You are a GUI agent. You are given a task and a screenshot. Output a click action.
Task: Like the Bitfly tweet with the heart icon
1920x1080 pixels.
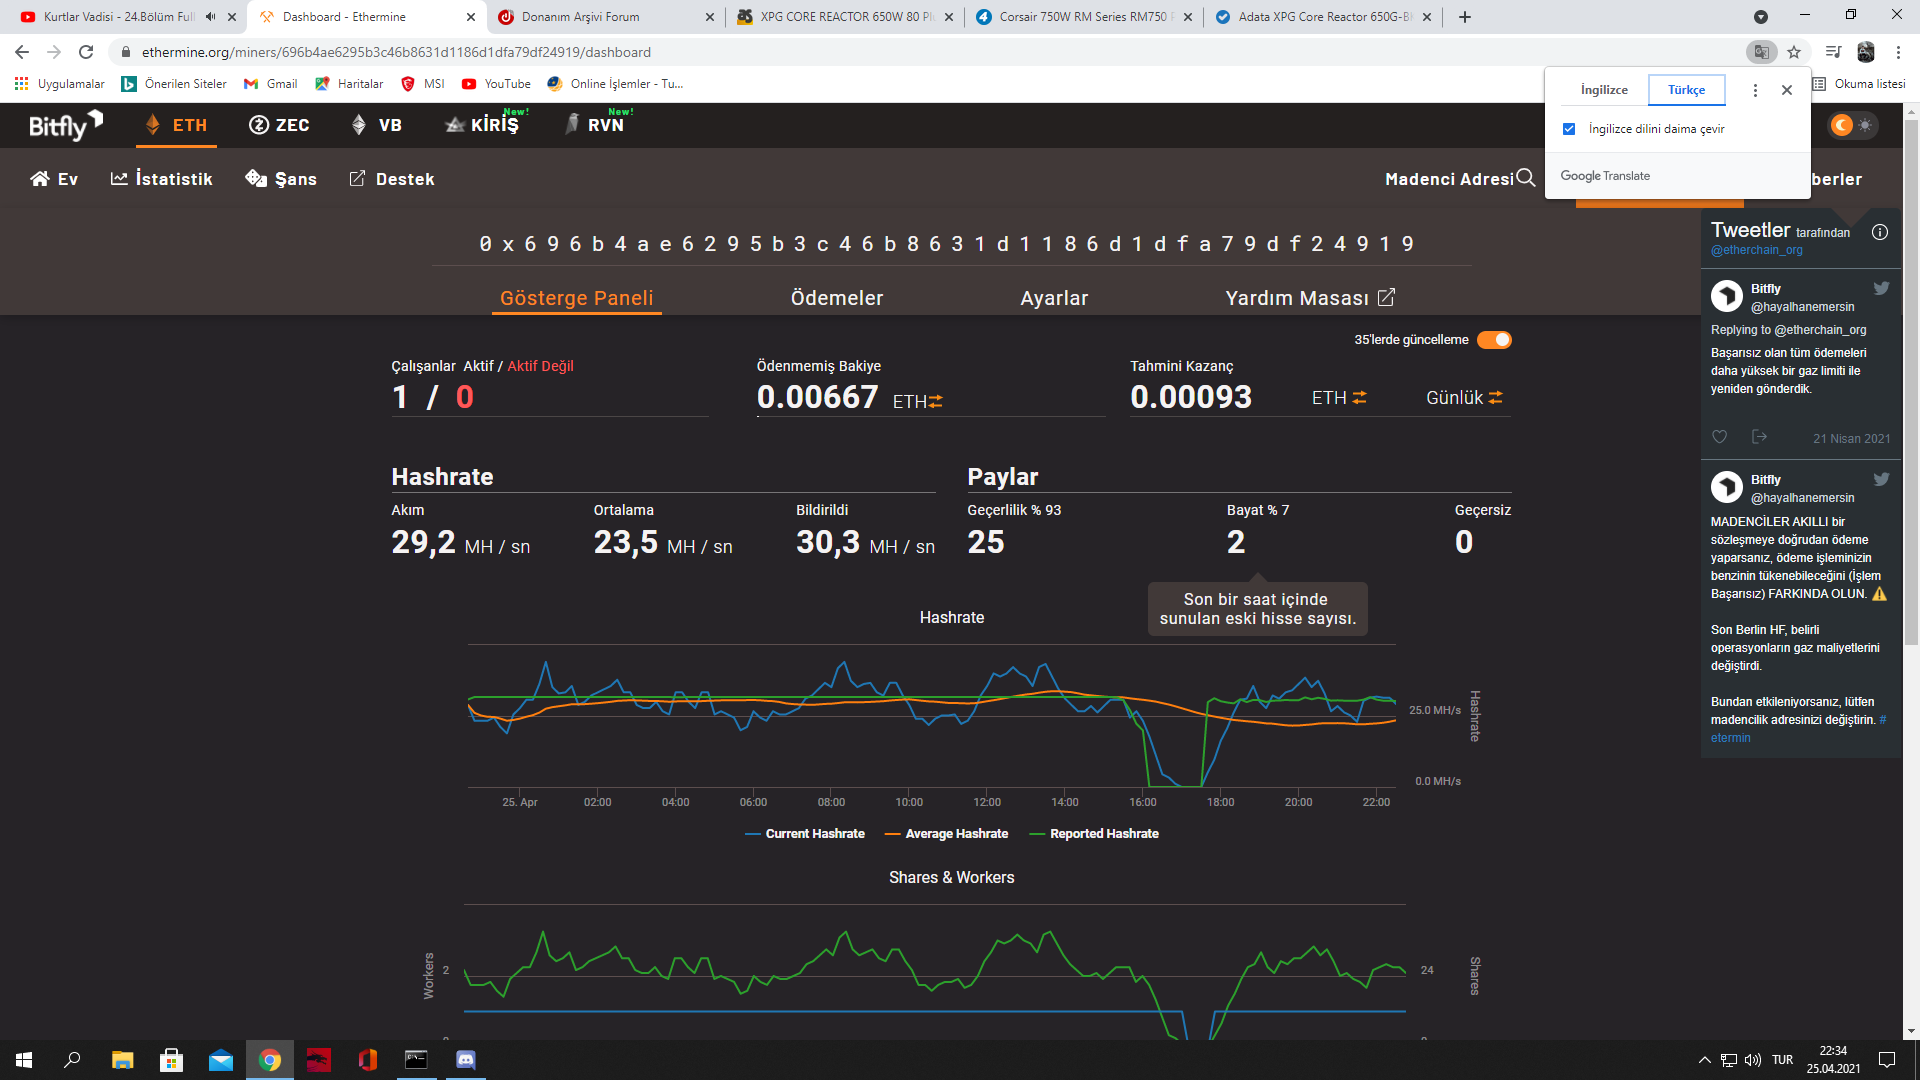[x=1720, y=437]
